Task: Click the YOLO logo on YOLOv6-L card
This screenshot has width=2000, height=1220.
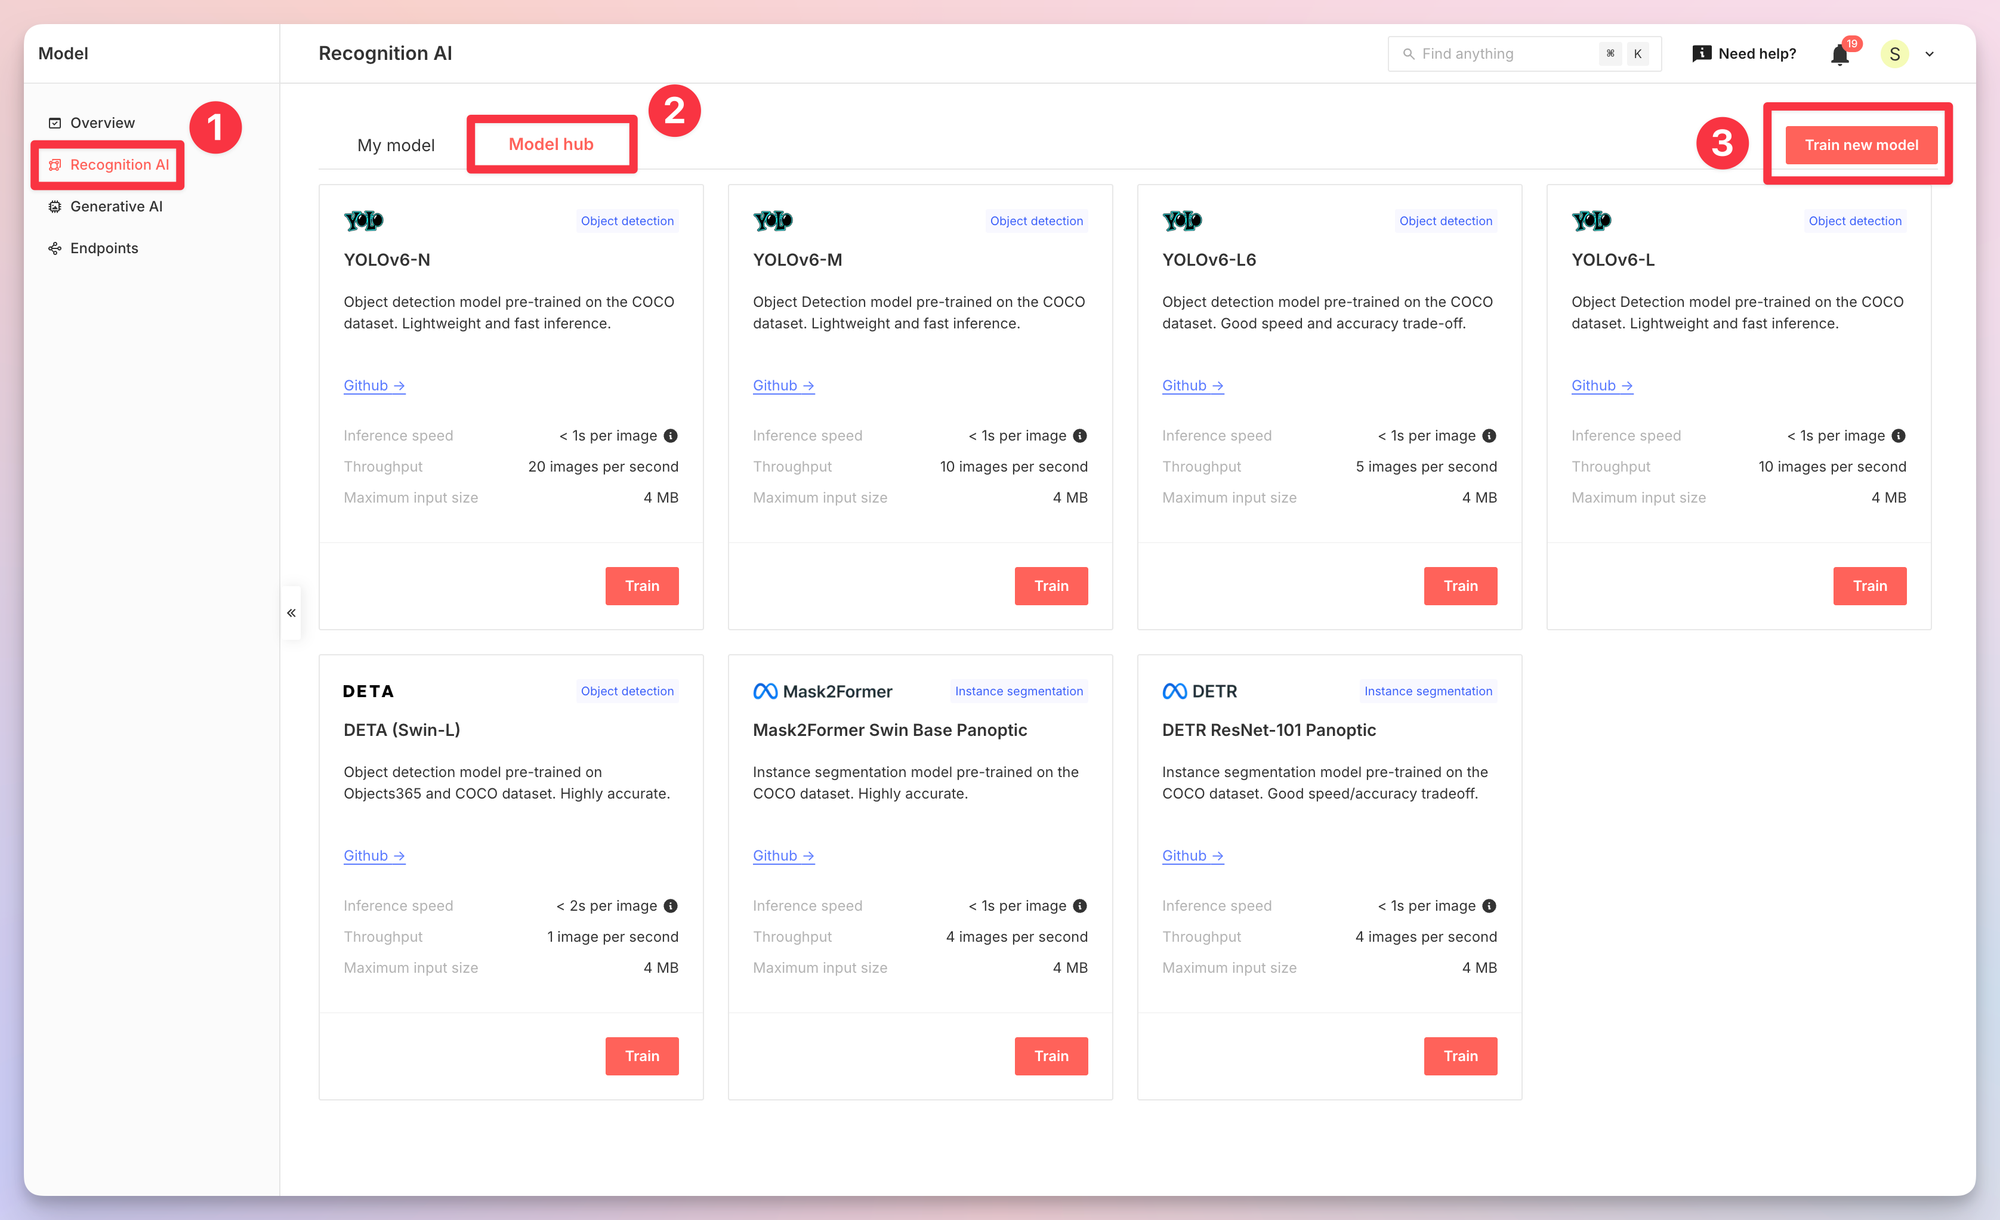Action: click(x=1591, y=221)
